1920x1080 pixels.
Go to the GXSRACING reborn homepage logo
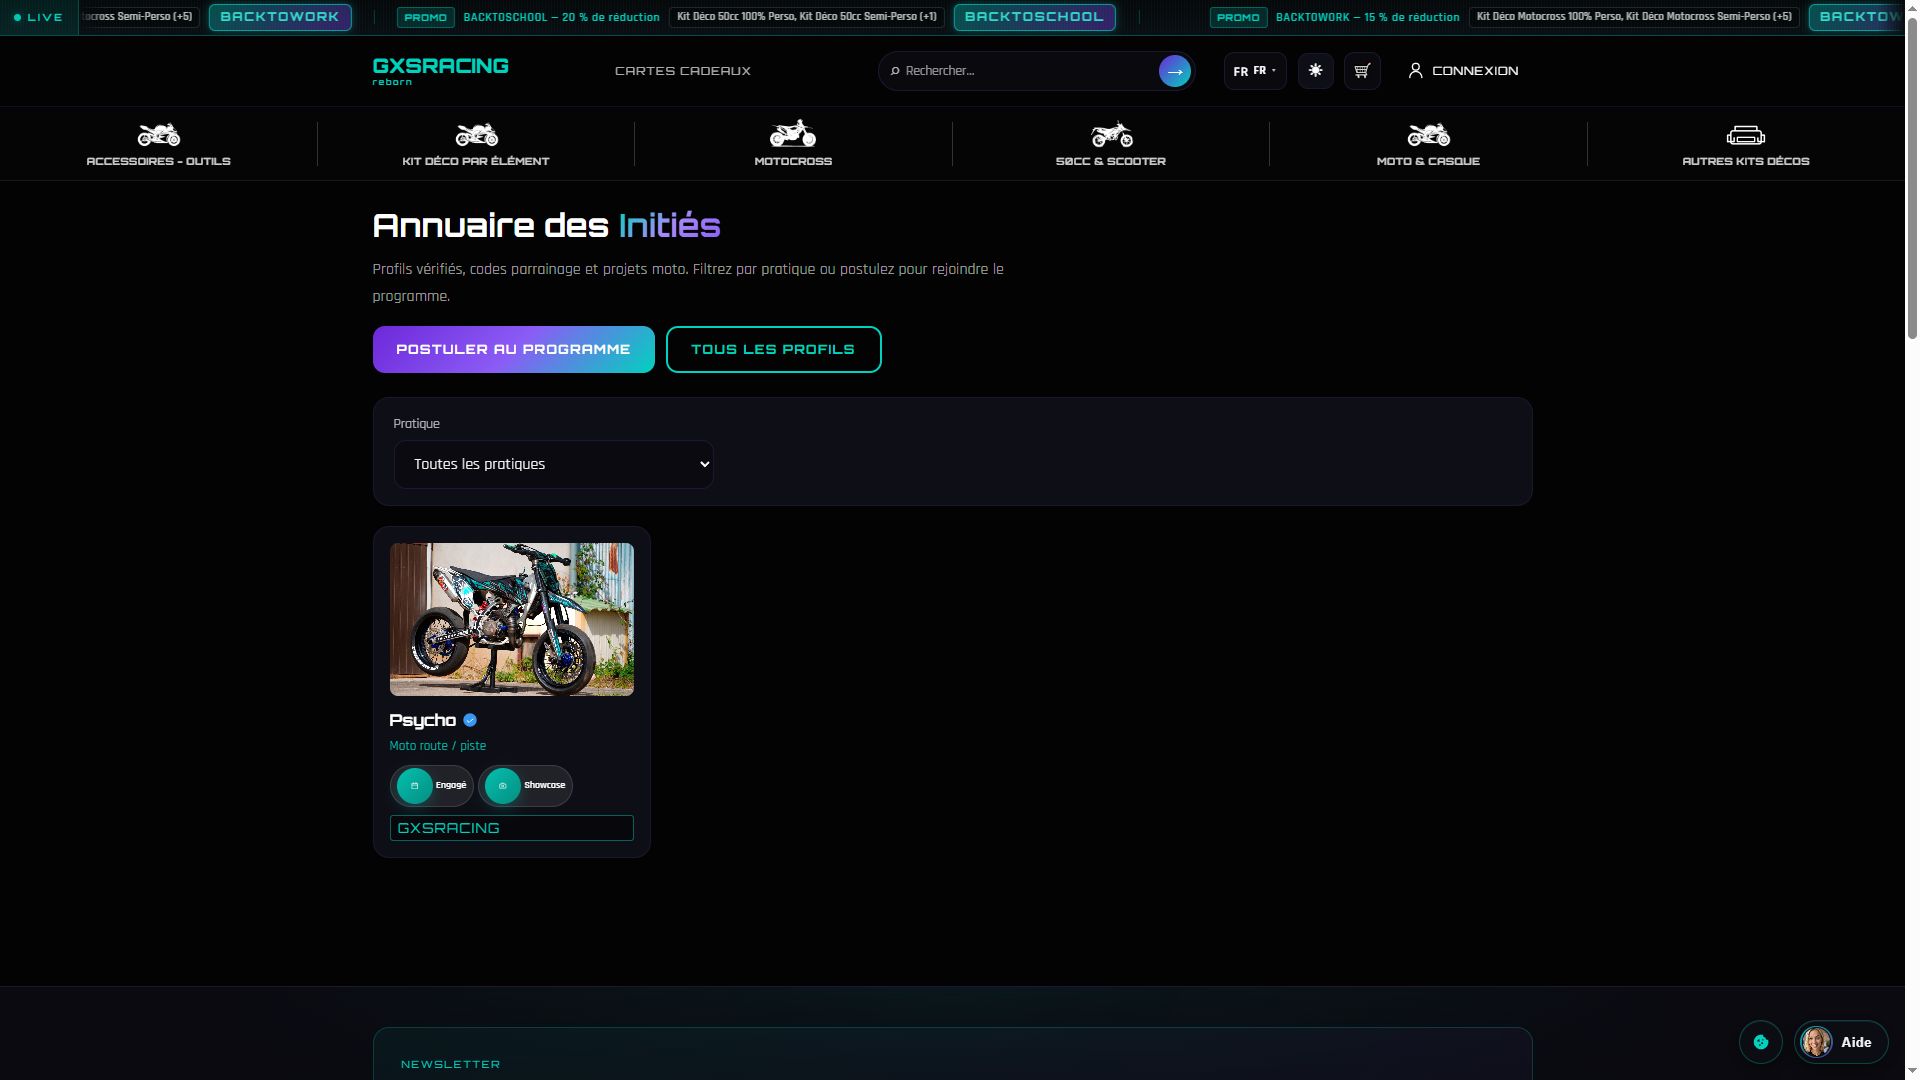pyautogui.click(x=440, y=71)
